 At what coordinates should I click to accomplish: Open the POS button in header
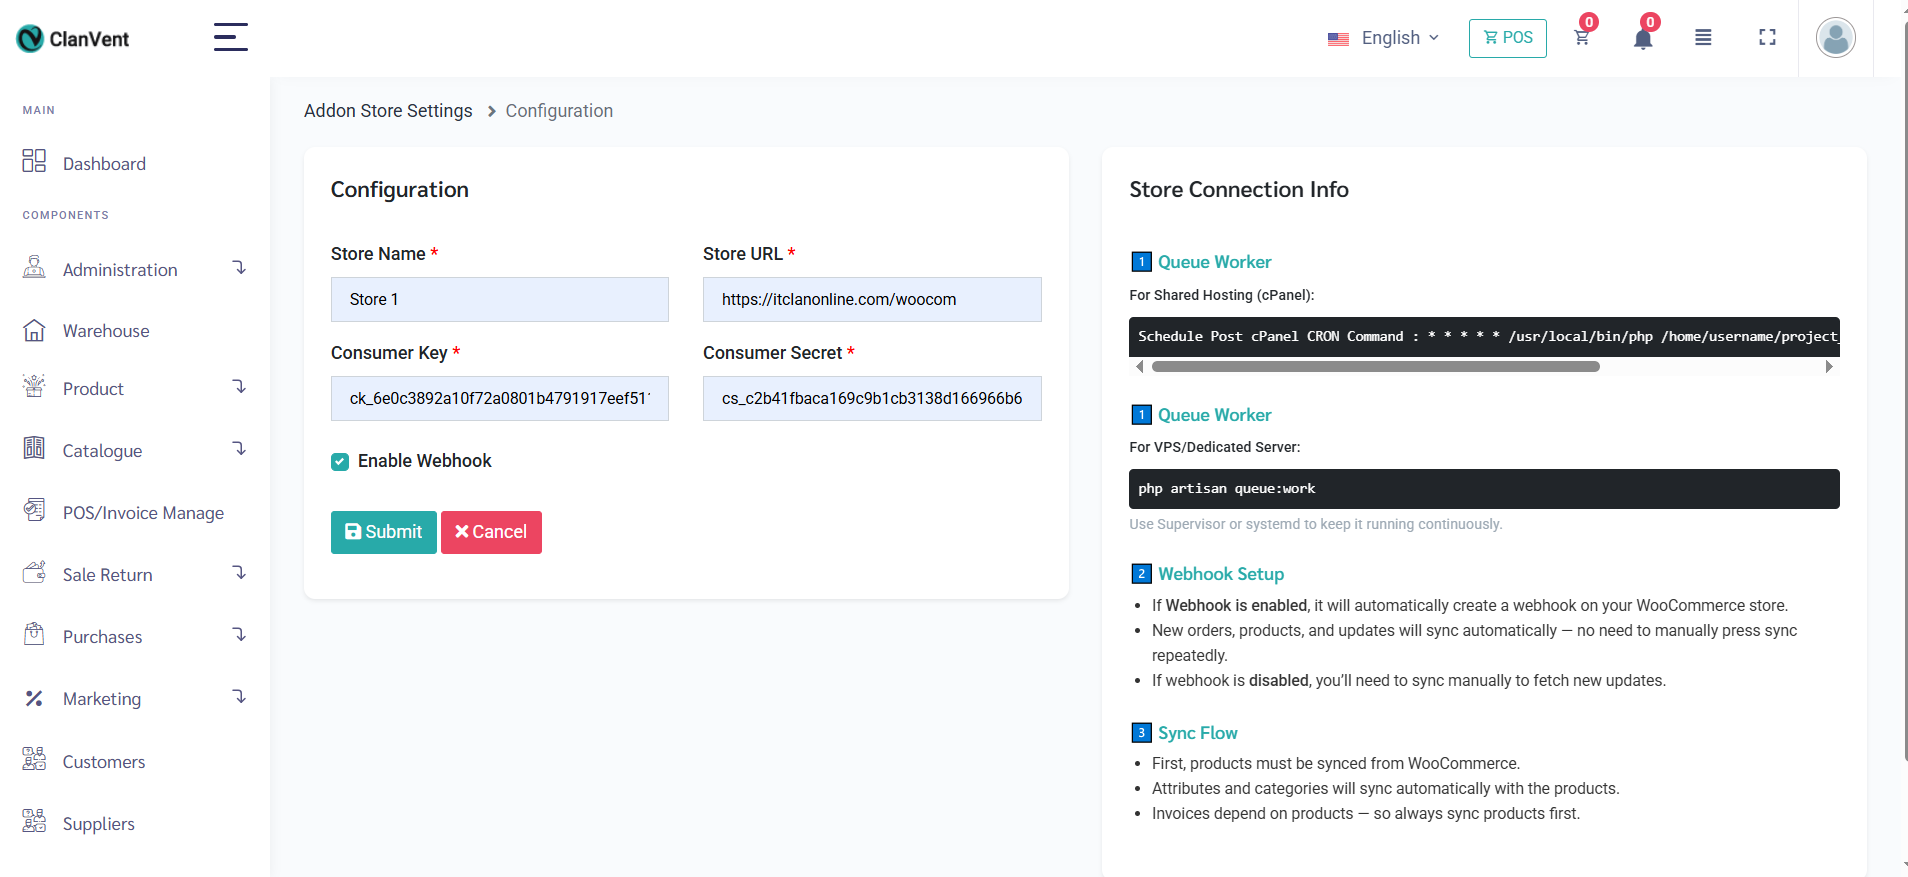click(1507, 38)
